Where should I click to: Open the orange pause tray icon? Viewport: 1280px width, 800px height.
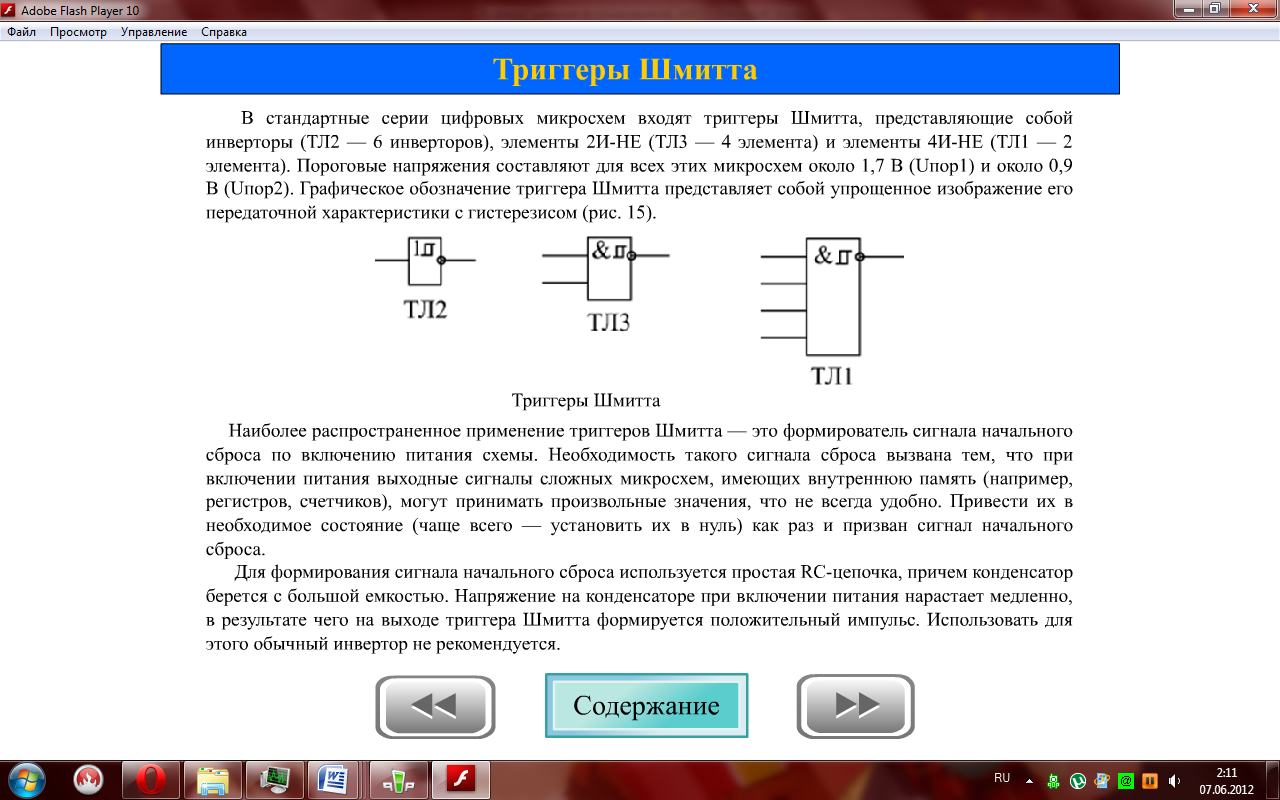point(1150,780)
